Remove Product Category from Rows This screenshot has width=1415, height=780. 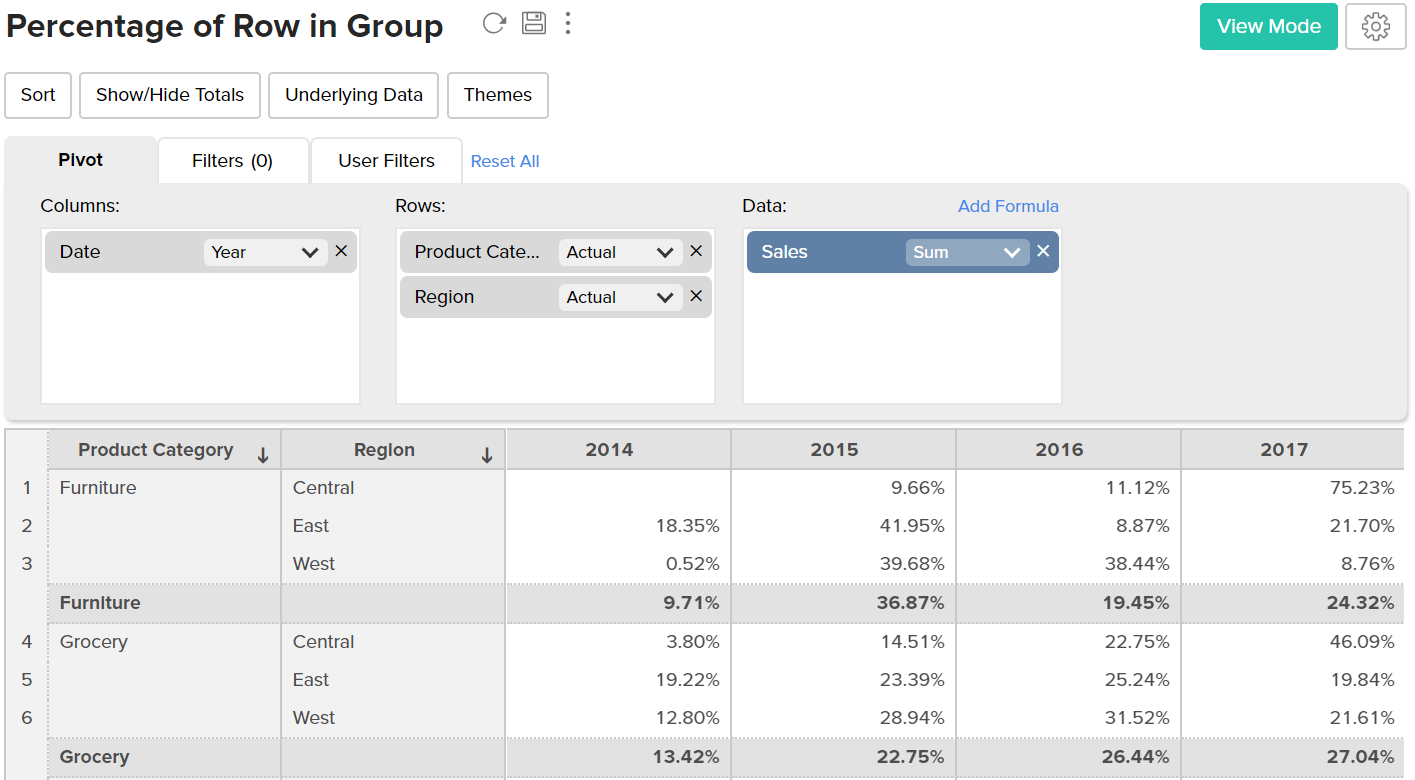[x=696, y=251]
